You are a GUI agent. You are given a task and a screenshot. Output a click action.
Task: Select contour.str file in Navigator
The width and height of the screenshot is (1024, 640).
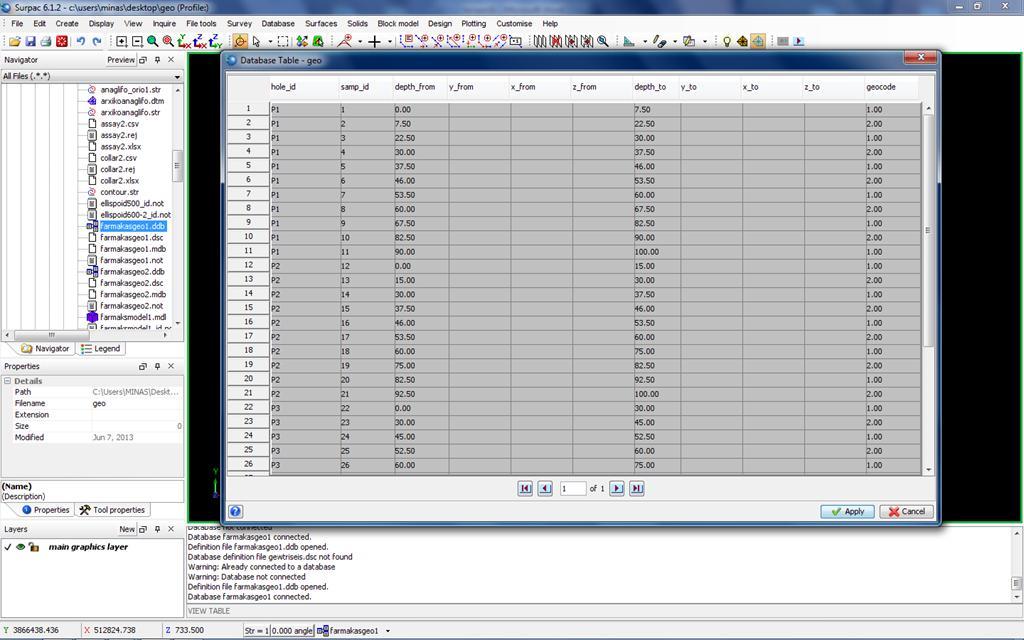[x=119, y=192]
